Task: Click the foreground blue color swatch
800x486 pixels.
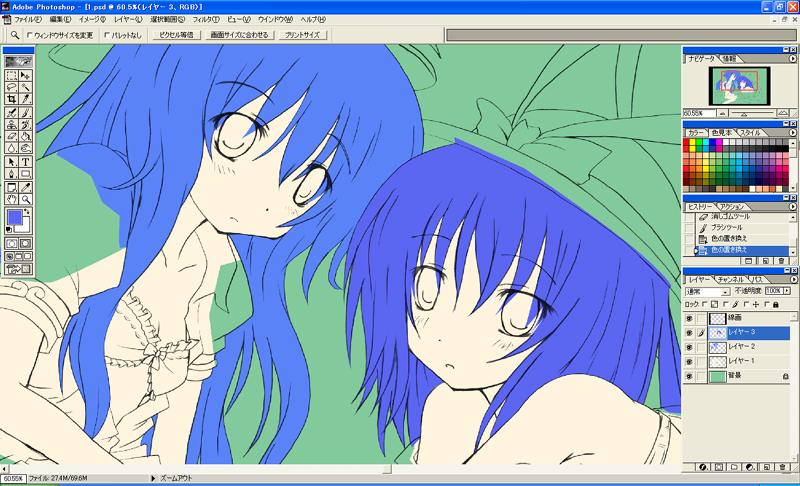Action: (15, 217)
